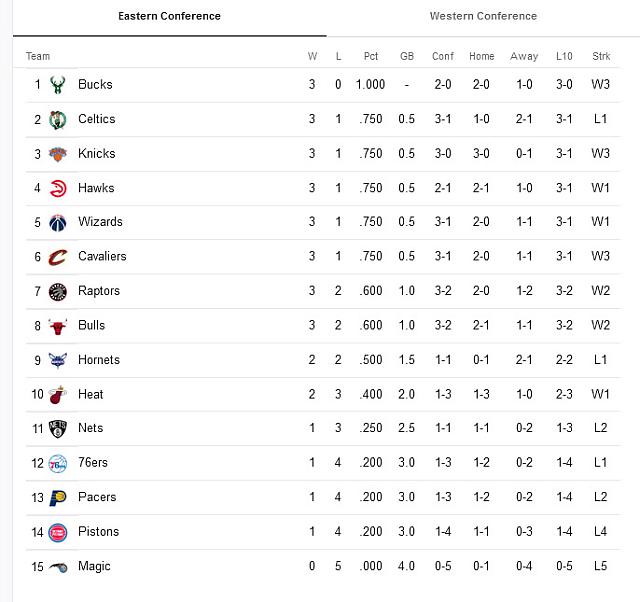Click the Cavaliers team logo
The image size is (640, 602).
pyautogui.click(x=57, y=257)
